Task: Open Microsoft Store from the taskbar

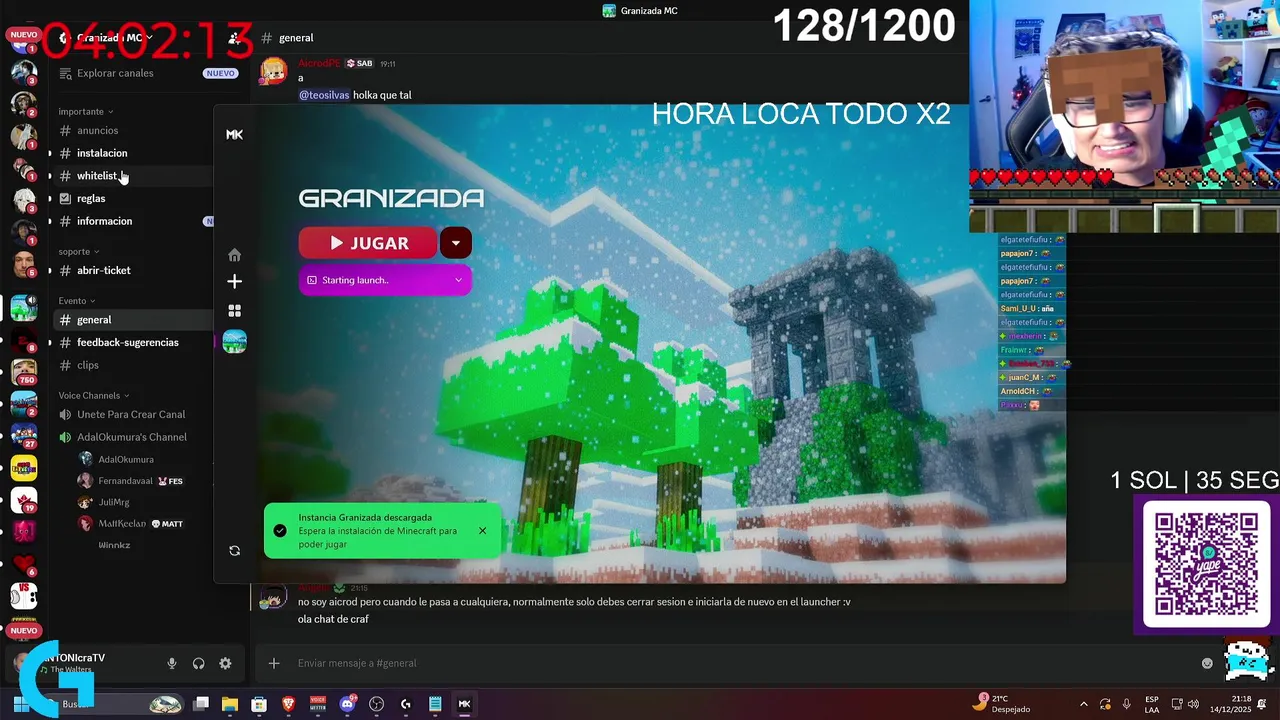Action: 259,704
